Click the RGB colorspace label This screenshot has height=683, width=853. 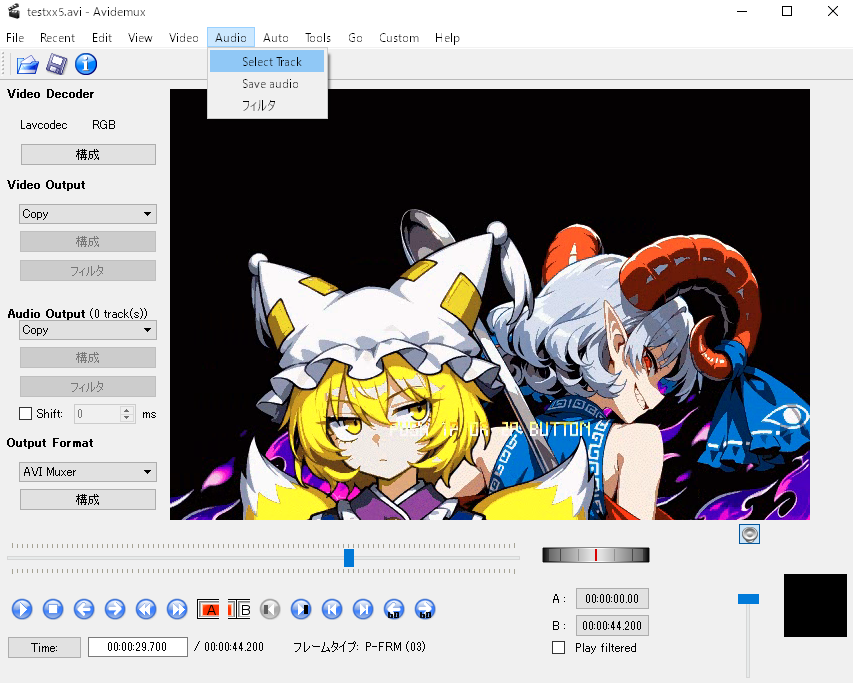(x=104, y=125)
